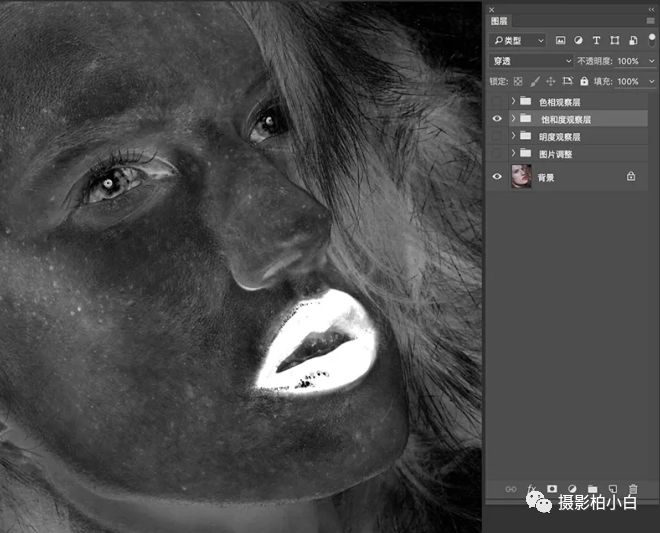
Task: Click the type layer filter icon
Action: (597, 41)
